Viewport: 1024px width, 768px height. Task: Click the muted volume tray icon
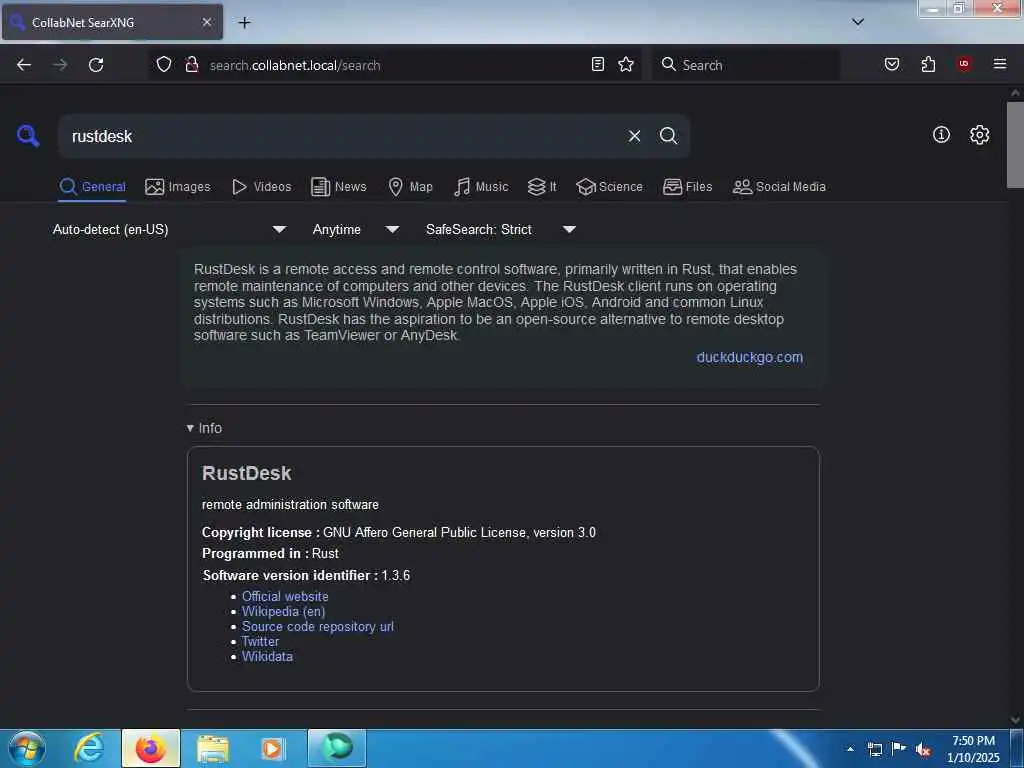[x=923, y=749]
